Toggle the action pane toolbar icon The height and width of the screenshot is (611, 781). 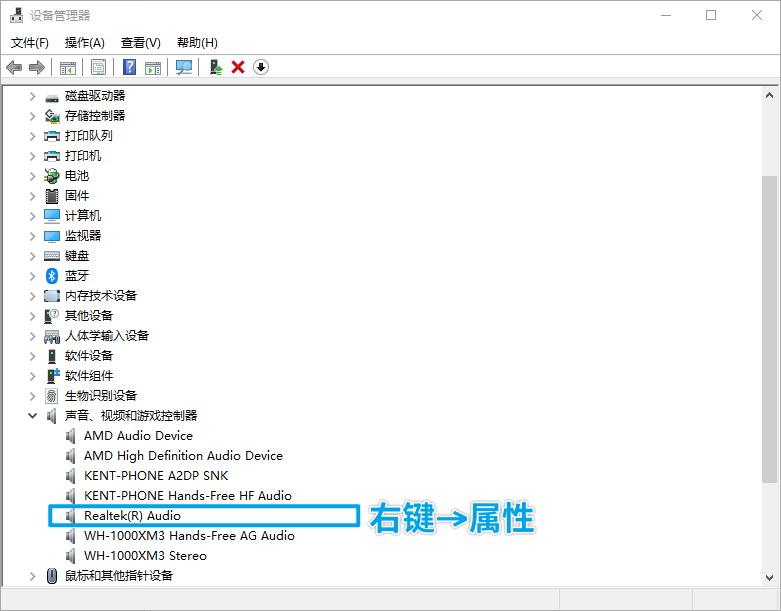coord(153,67)
